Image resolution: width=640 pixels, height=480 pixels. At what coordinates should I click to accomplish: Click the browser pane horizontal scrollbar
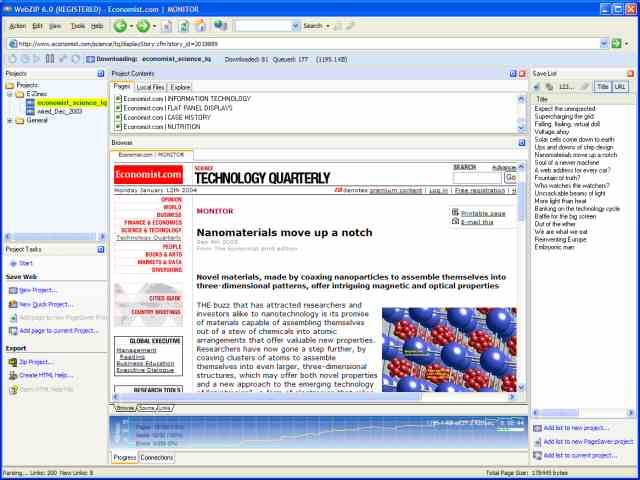(314, 397)
